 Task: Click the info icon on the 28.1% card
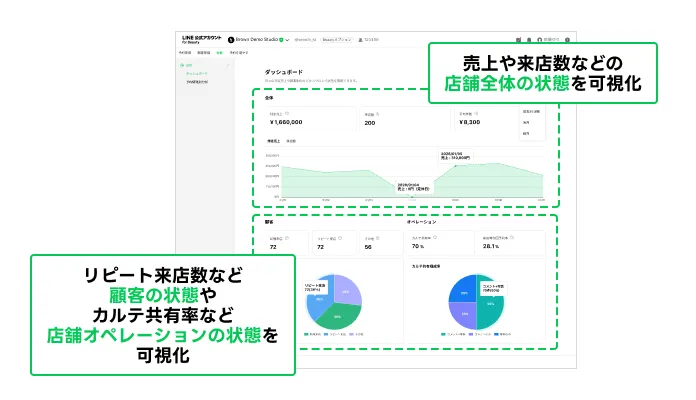coord(512,238)
